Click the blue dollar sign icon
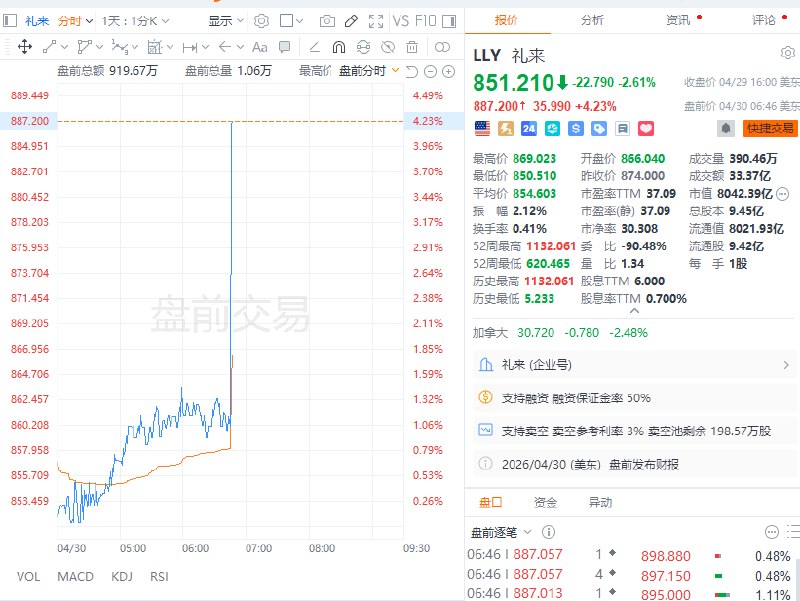This screenshot has width=800, height=601. coord(576,128)
